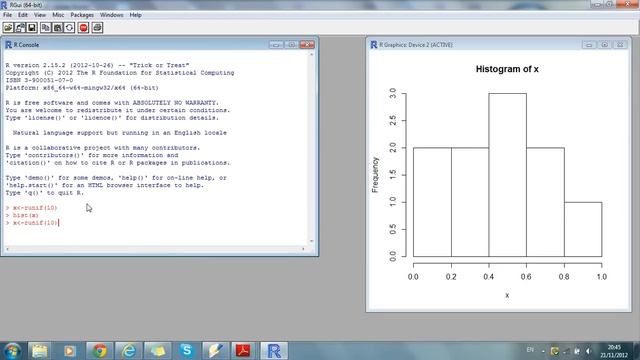The image size is (640, 360).
Task: Click the RGui application icon in main title bar
Action: (x=4, y=4)
